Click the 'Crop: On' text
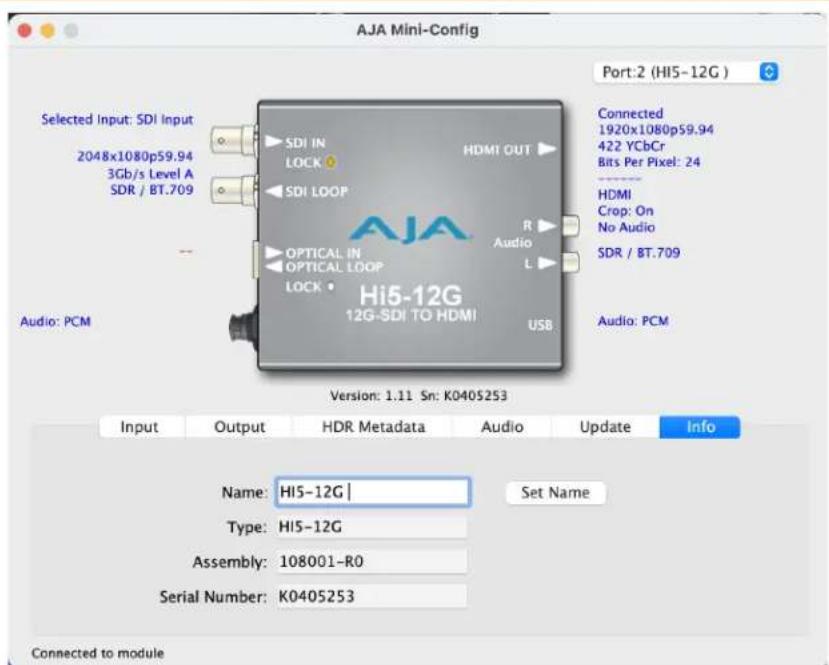The width and height of the screenshot is (829, 665). (x=625, y=211)
